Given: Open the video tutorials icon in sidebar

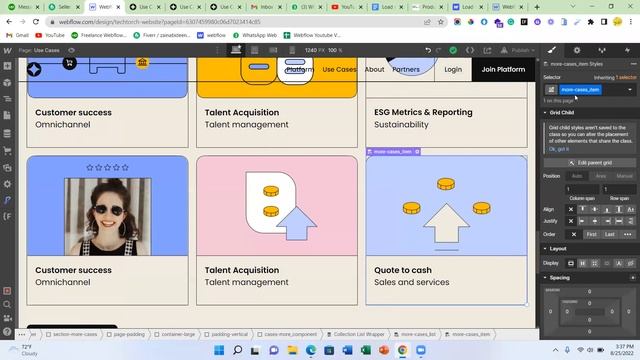Looking at the screenshot, I should 7,318.
